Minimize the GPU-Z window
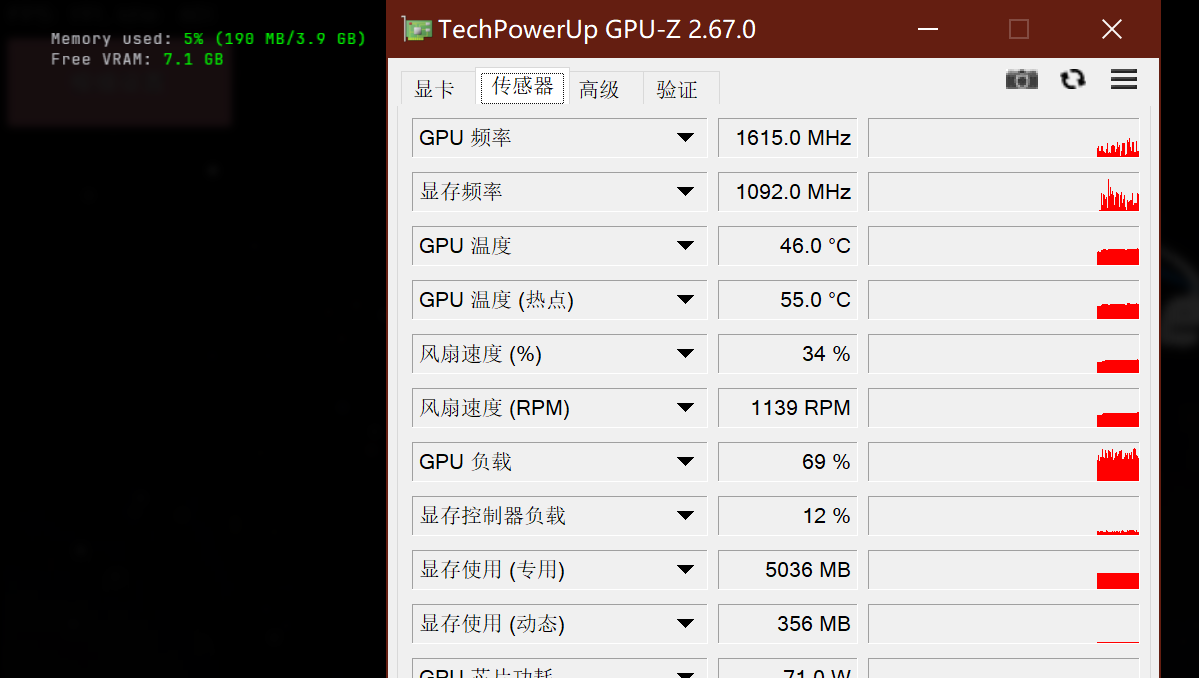This screenshot has width=1199, height=678. pyautogui.click(x=928, y=29)
